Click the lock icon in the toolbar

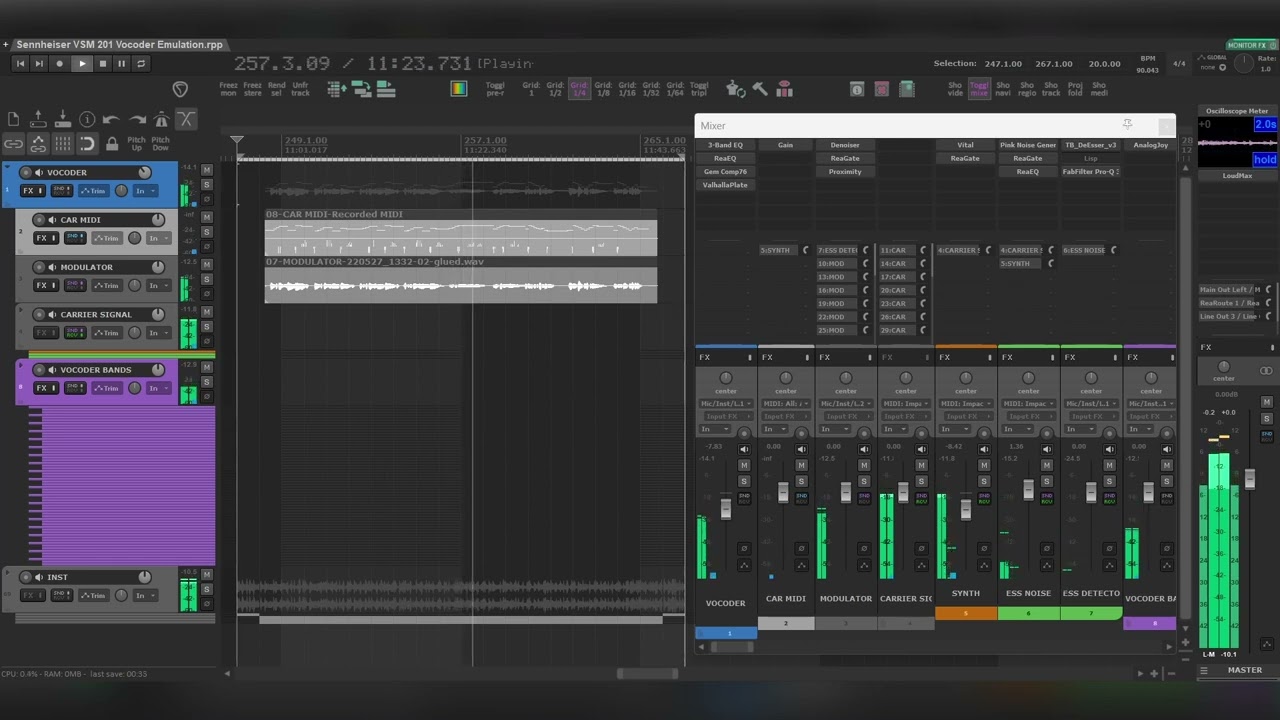pos(112,144)
